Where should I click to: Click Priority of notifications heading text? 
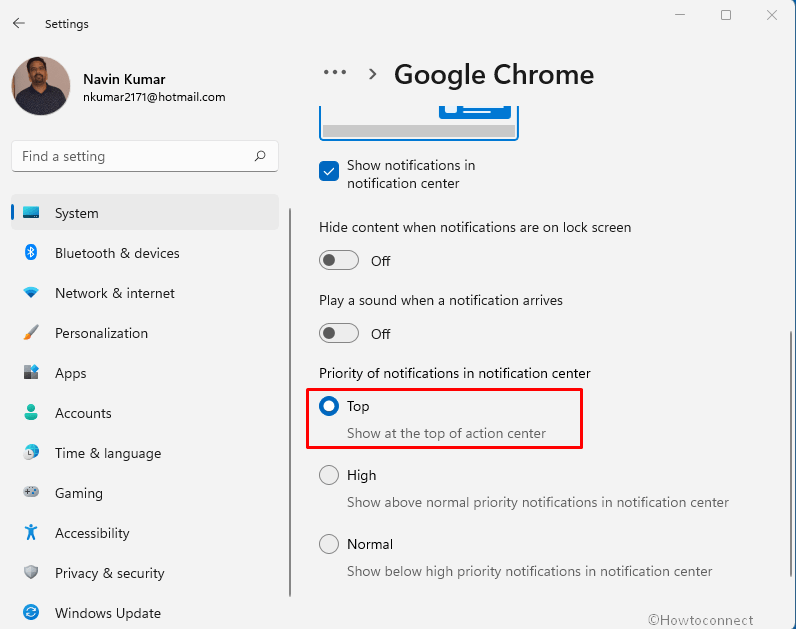pyautogui.click(x=455, y=373)
